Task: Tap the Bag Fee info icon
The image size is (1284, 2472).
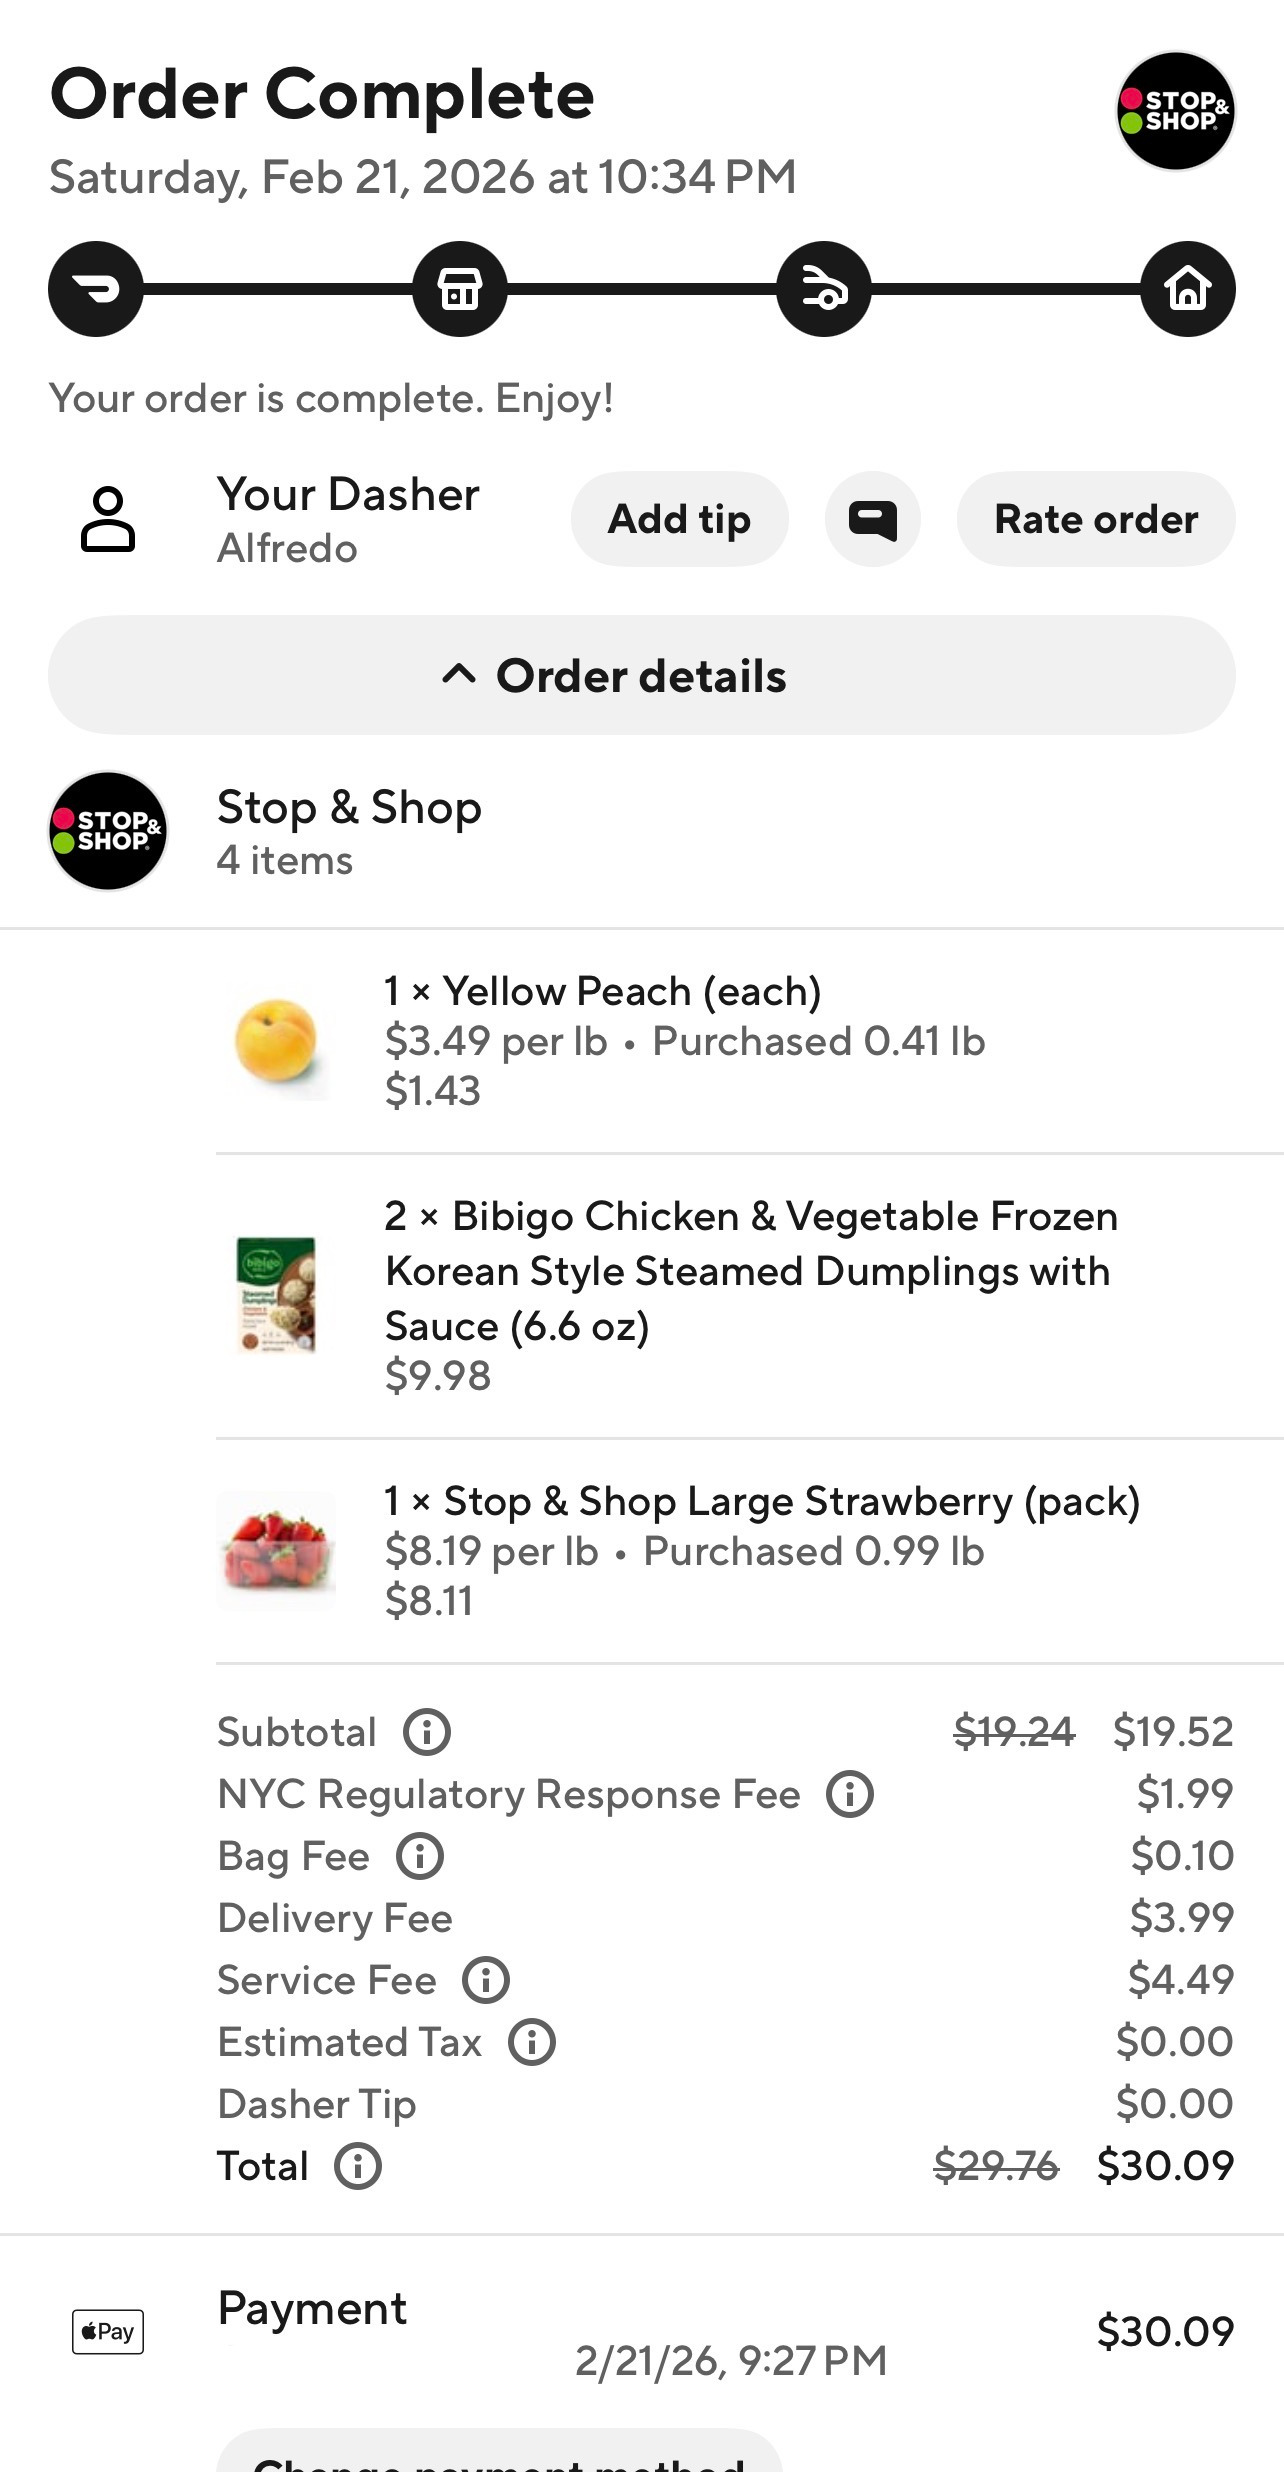Action: point(420,1856)
